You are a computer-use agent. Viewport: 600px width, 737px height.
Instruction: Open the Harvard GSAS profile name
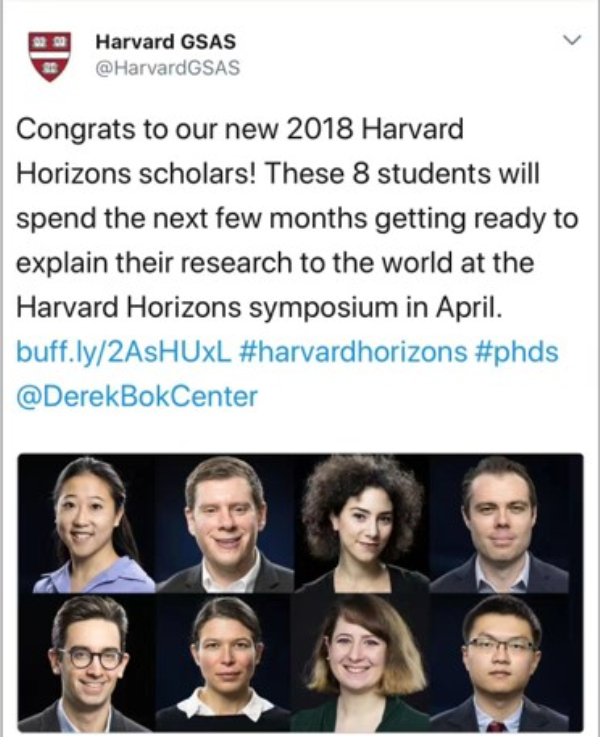click(x=165, y=42)
